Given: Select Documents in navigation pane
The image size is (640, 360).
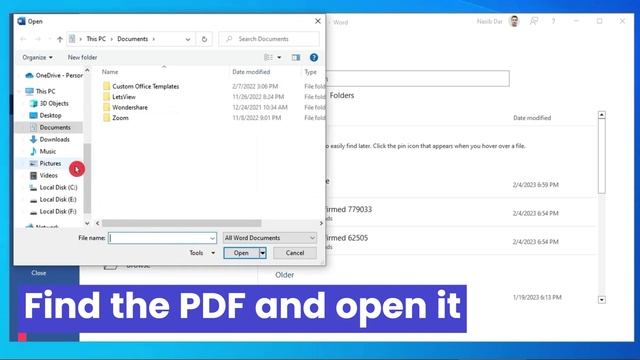Looking at the screenshot, I should (49, 127).
